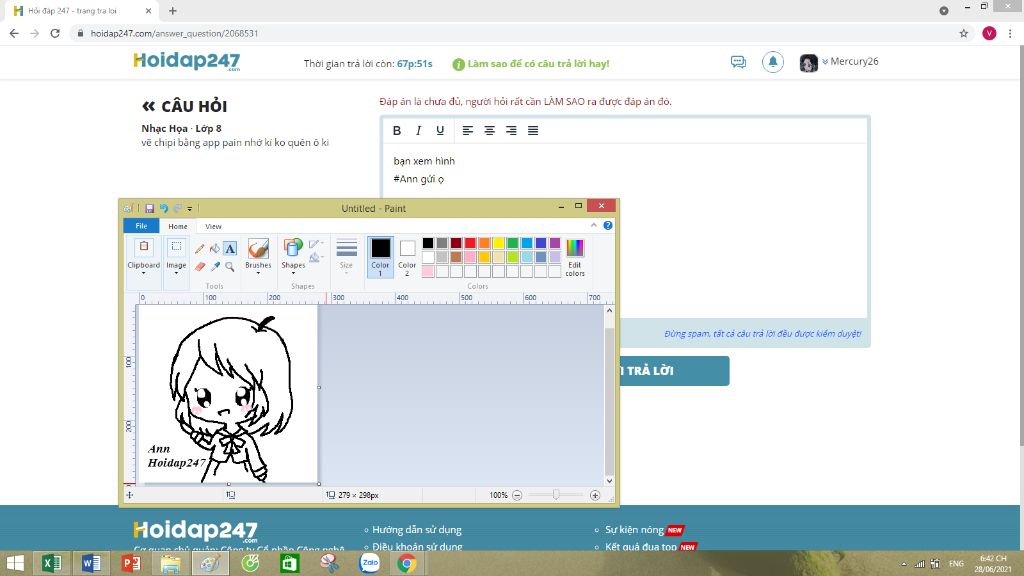Select the Text tool in Paint
Screen dimensions: 1024x576
tap(230, 248)
